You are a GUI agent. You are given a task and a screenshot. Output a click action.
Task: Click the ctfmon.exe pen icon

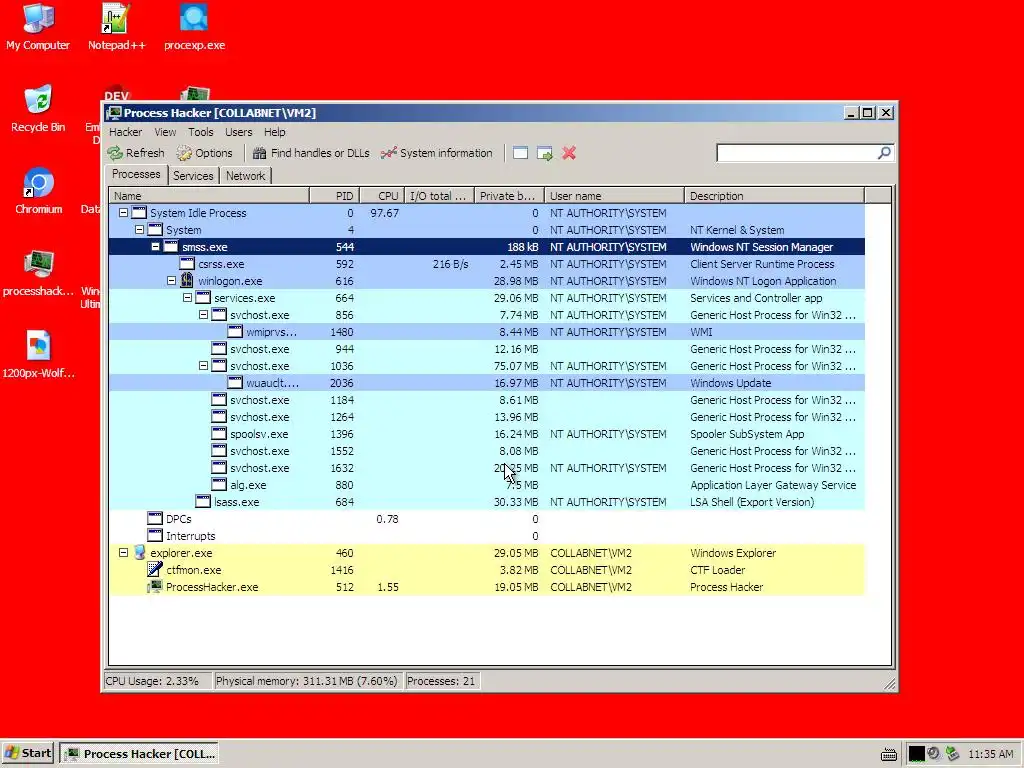(155, 569)
